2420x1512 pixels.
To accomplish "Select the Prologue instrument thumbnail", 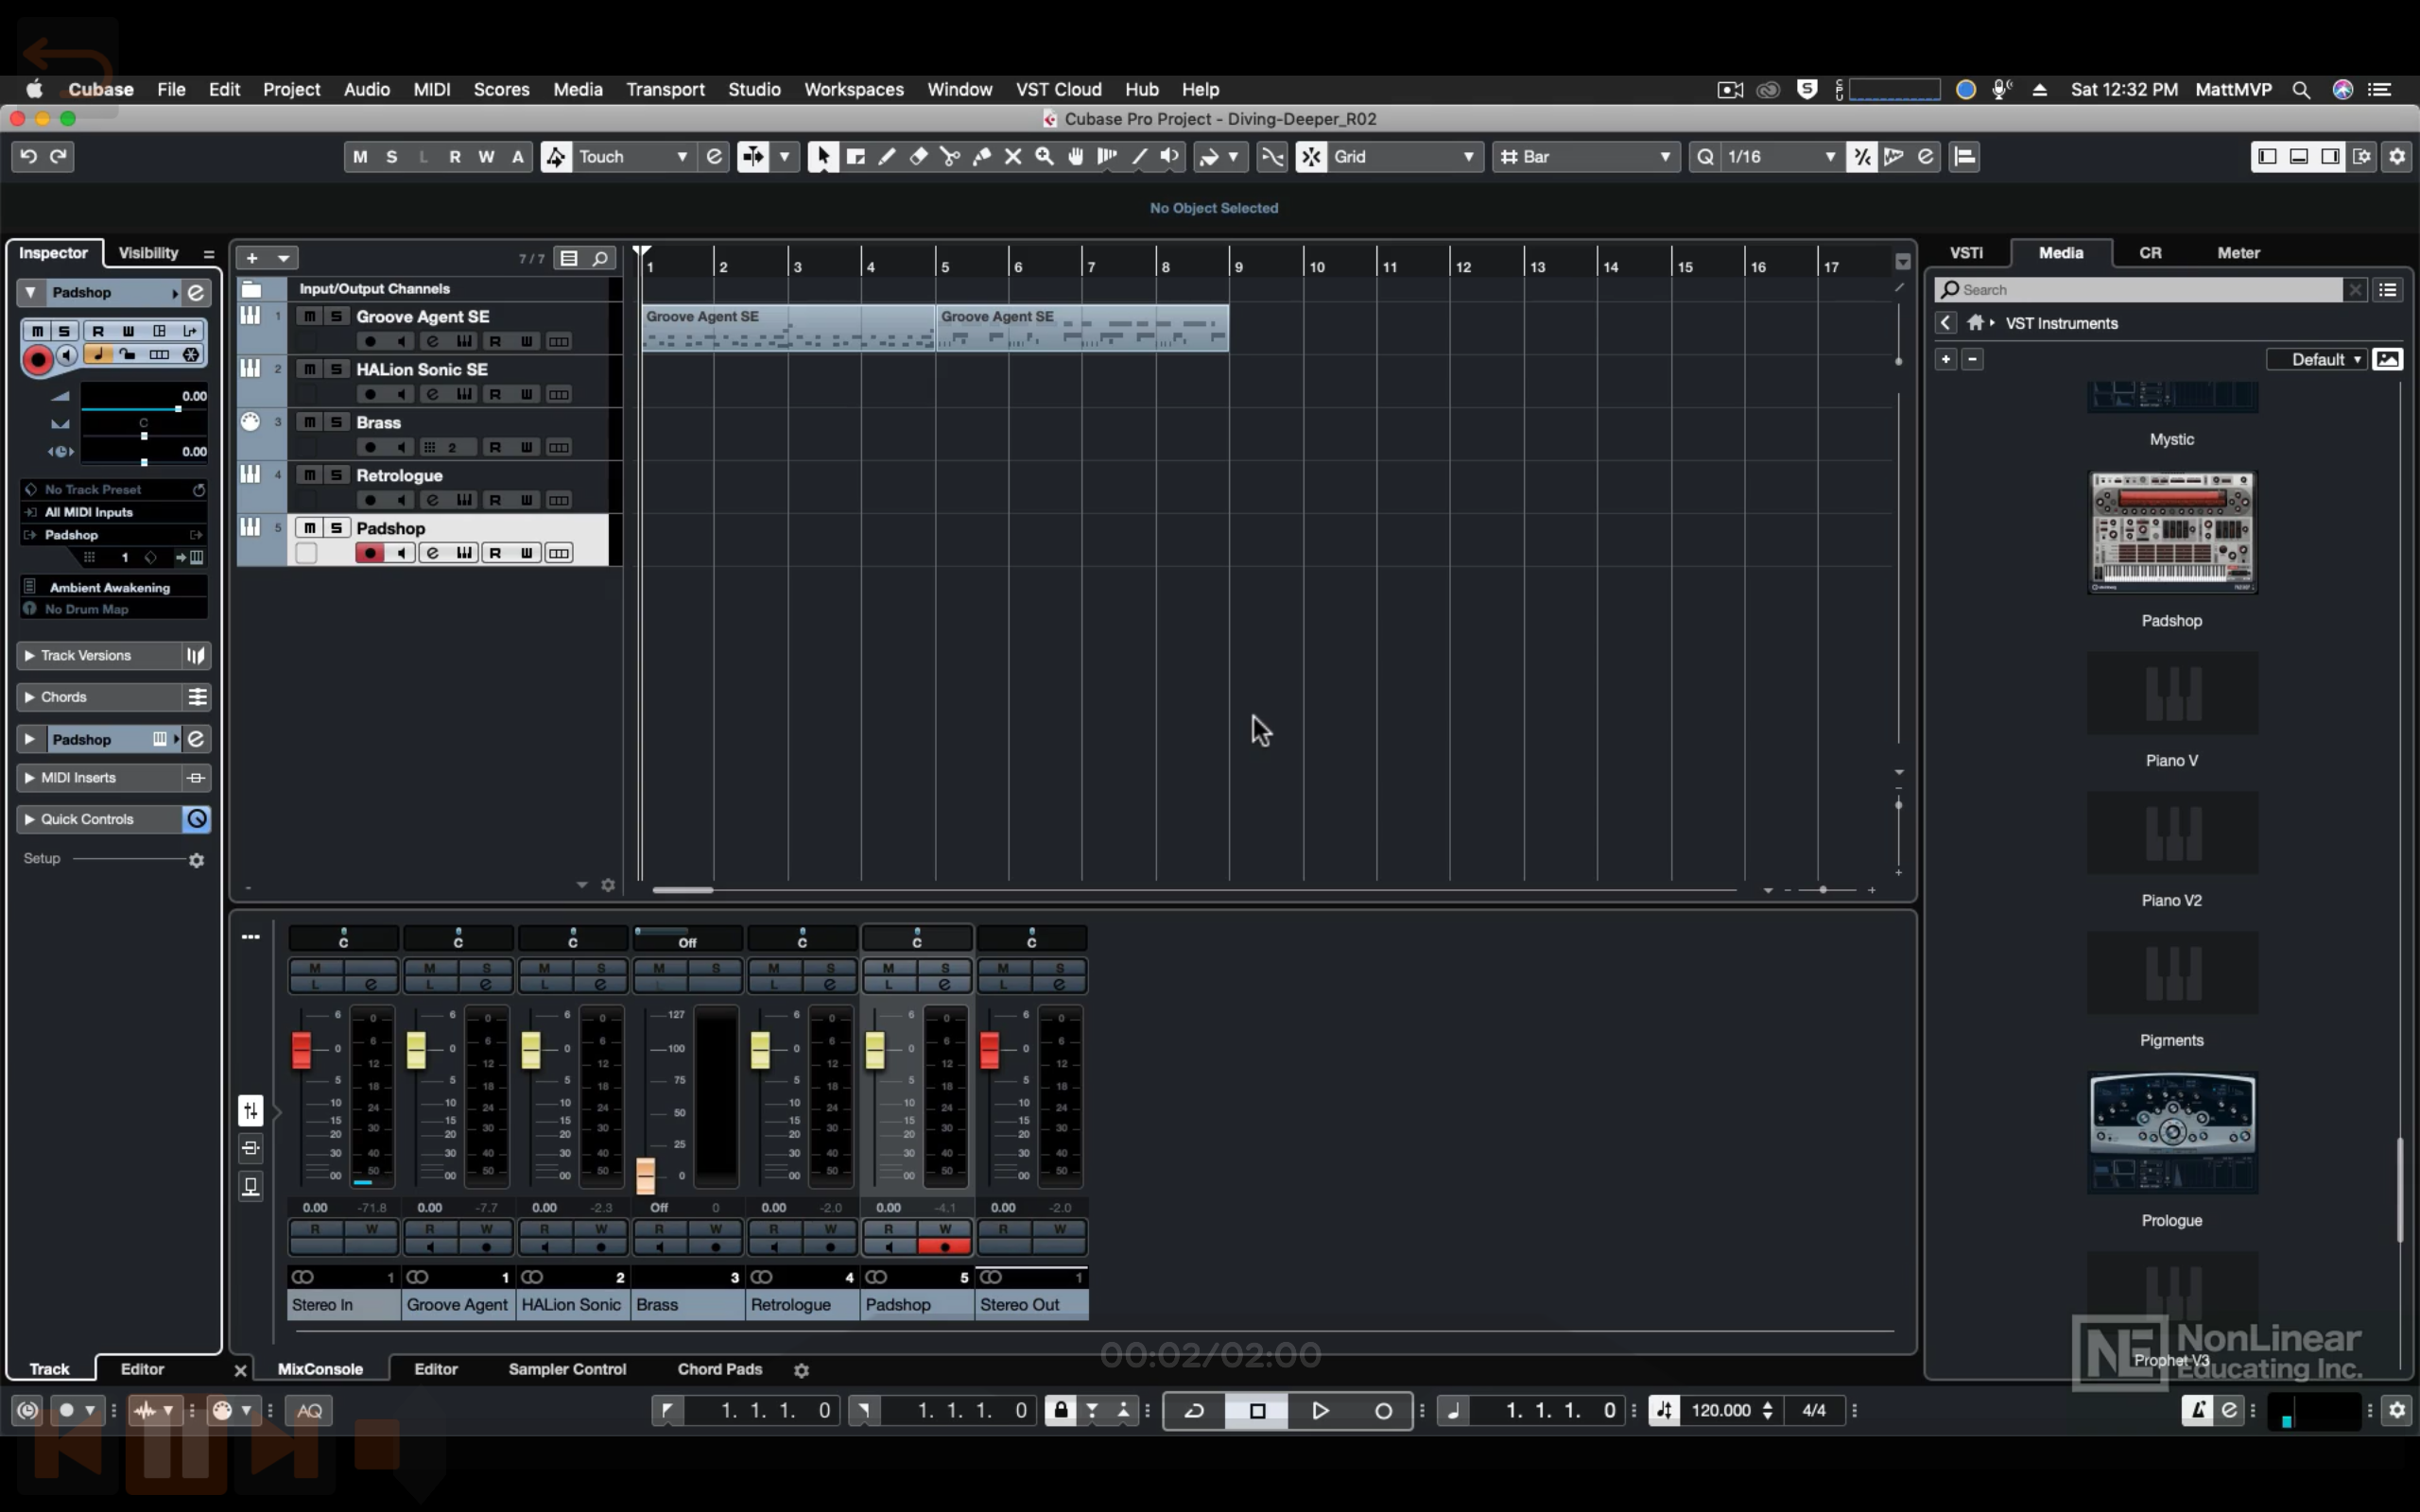I will tap(2172, 1133).
